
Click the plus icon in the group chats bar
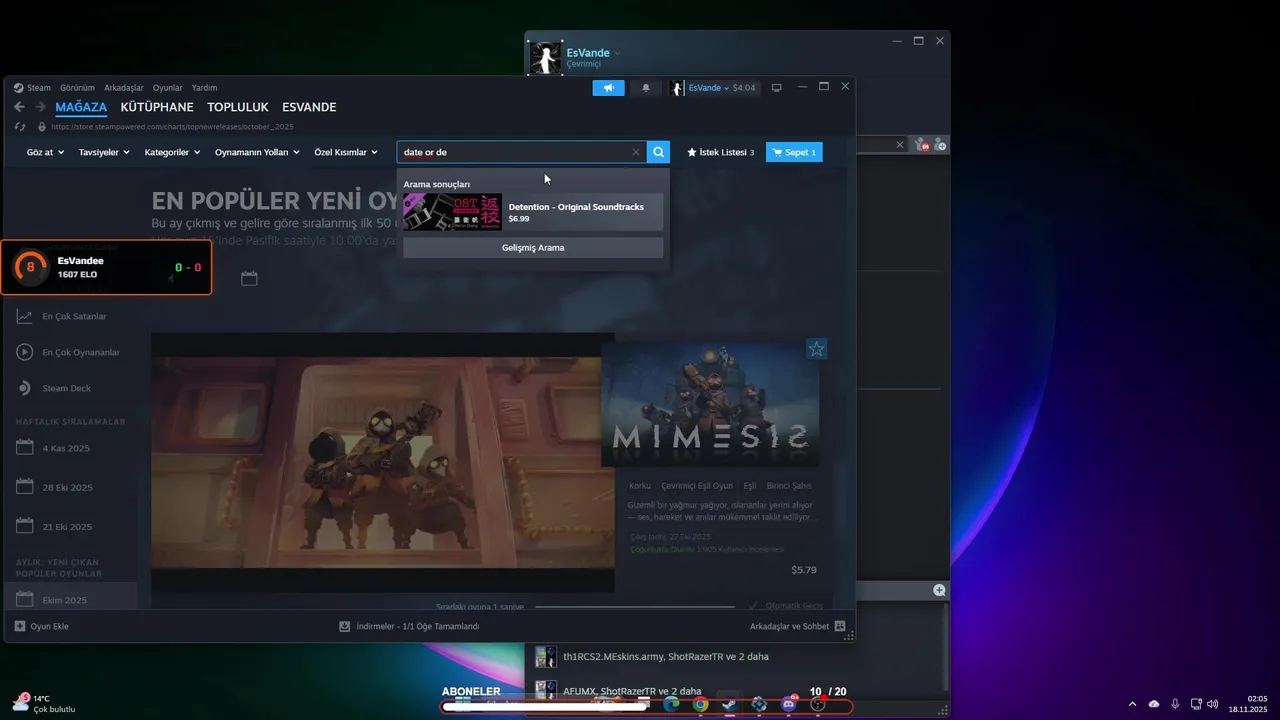tap(939, 590)
